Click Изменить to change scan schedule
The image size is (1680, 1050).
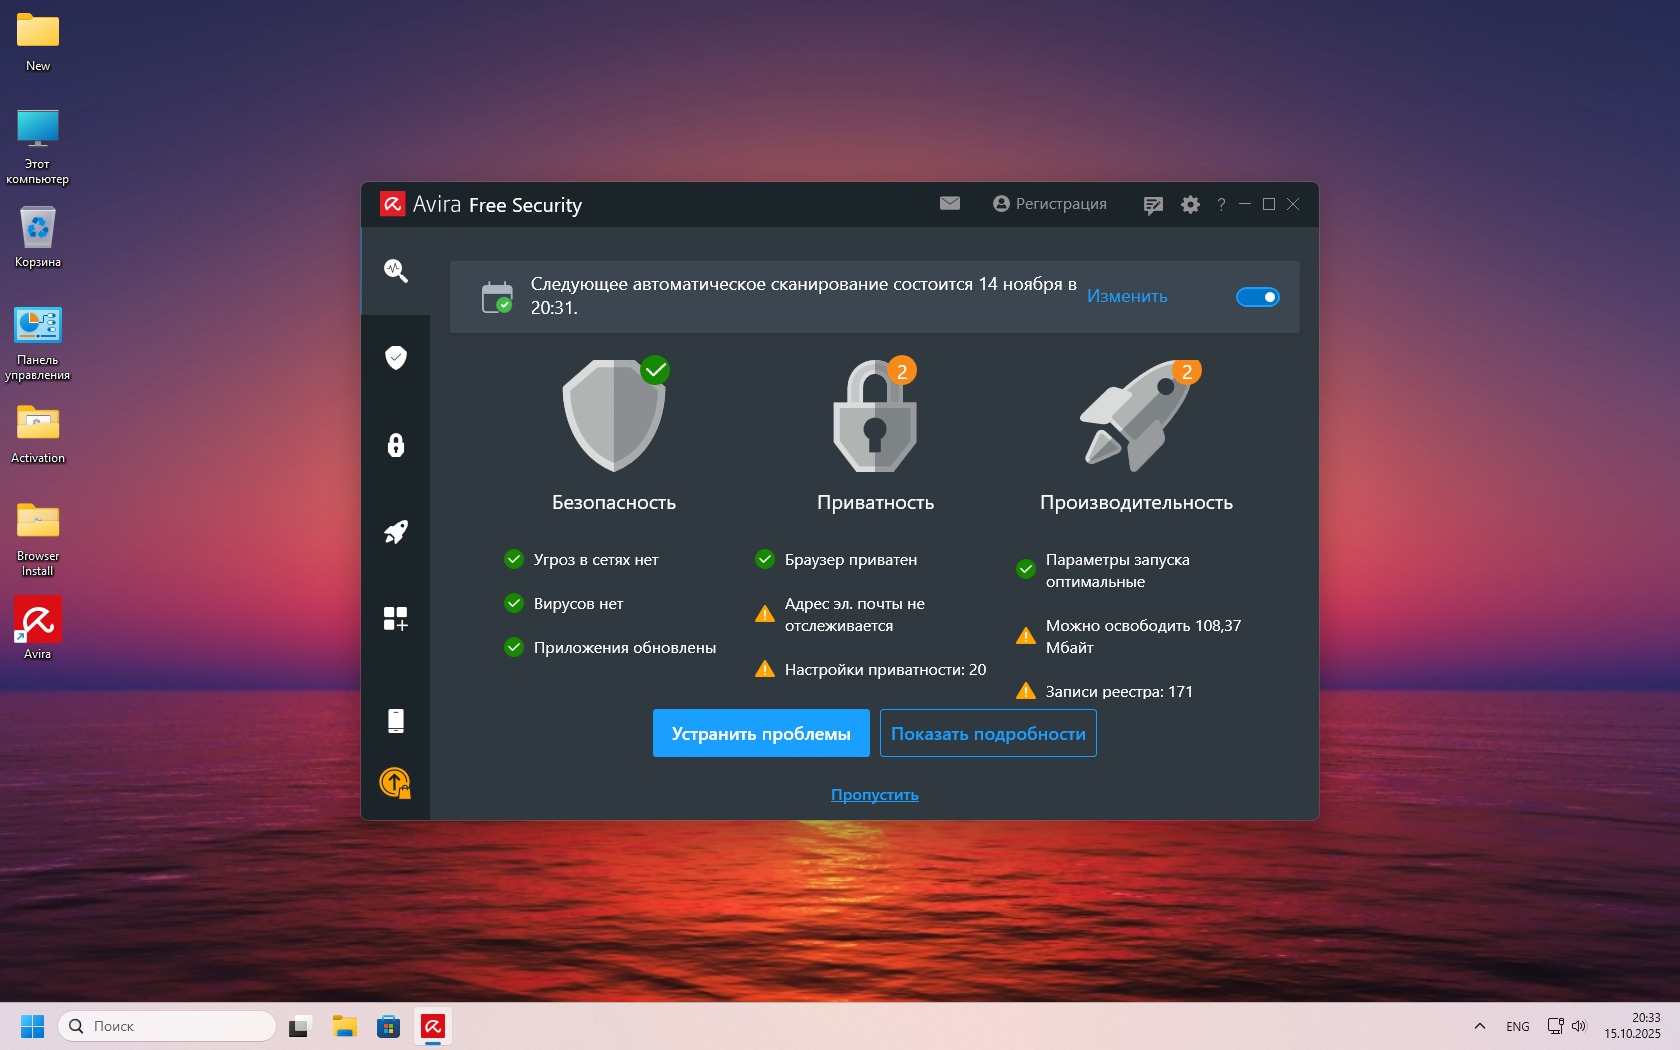(1127, 296)
